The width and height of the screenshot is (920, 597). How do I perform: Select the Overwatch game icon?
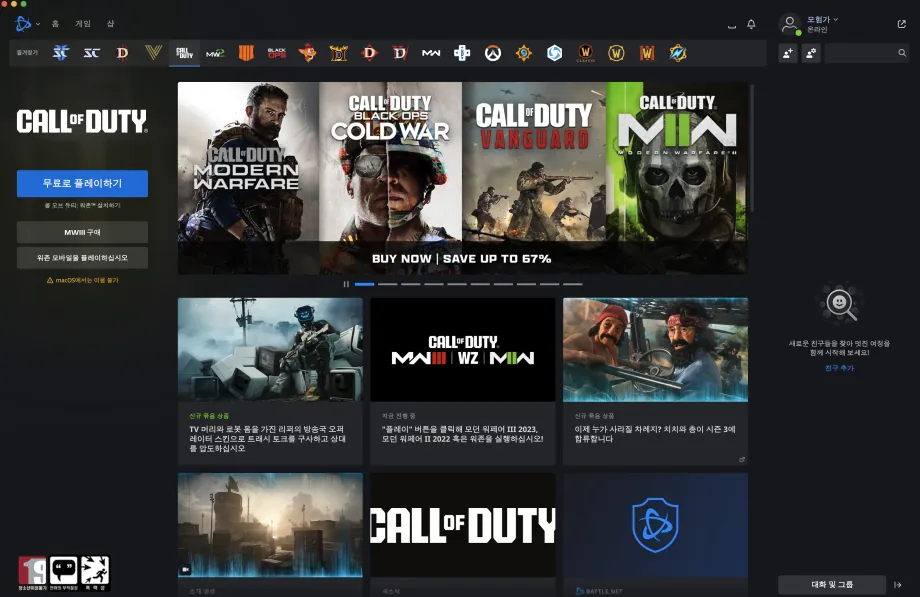click(493, 53)
